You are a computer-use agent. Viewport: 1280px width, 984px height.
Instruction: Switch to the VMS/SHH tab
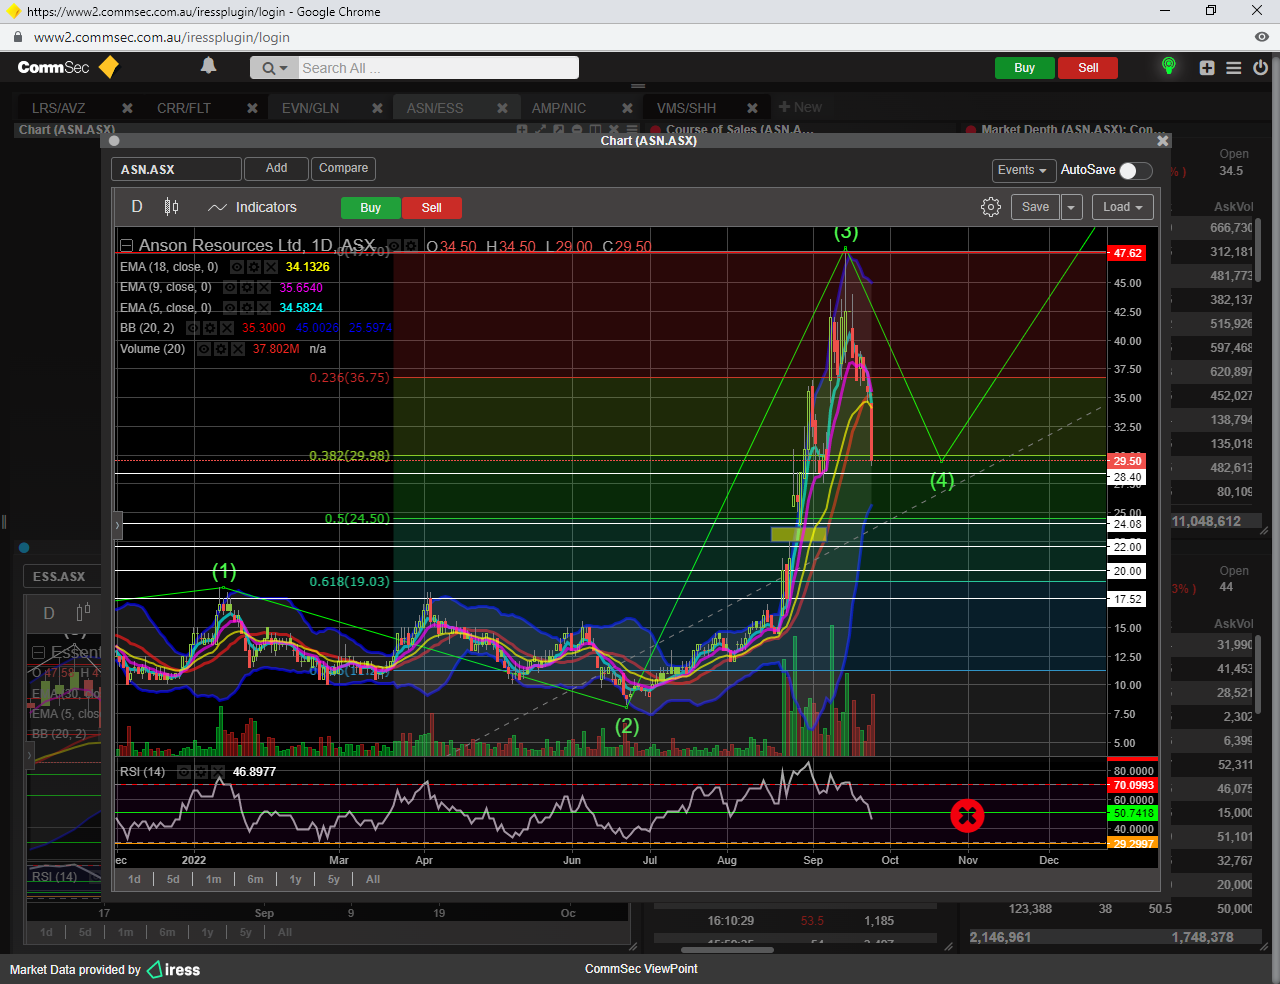(686, 108)
